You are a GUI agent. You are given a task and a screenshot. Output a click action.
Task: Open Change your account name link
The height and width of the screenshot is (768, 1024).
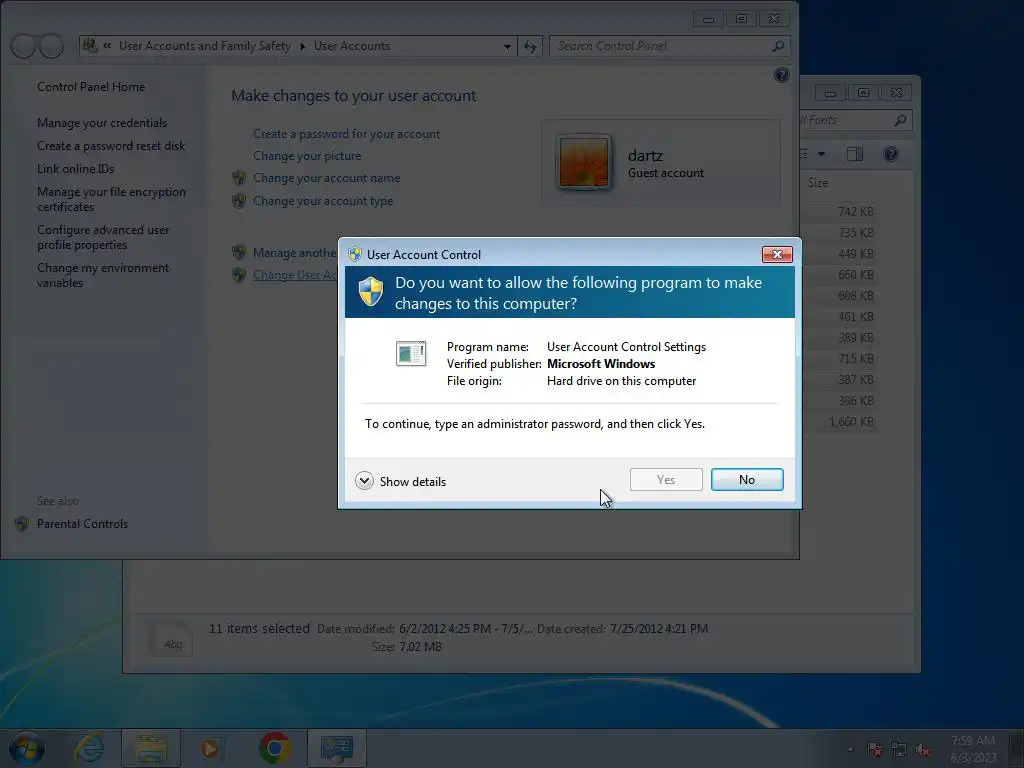[327, 178]
